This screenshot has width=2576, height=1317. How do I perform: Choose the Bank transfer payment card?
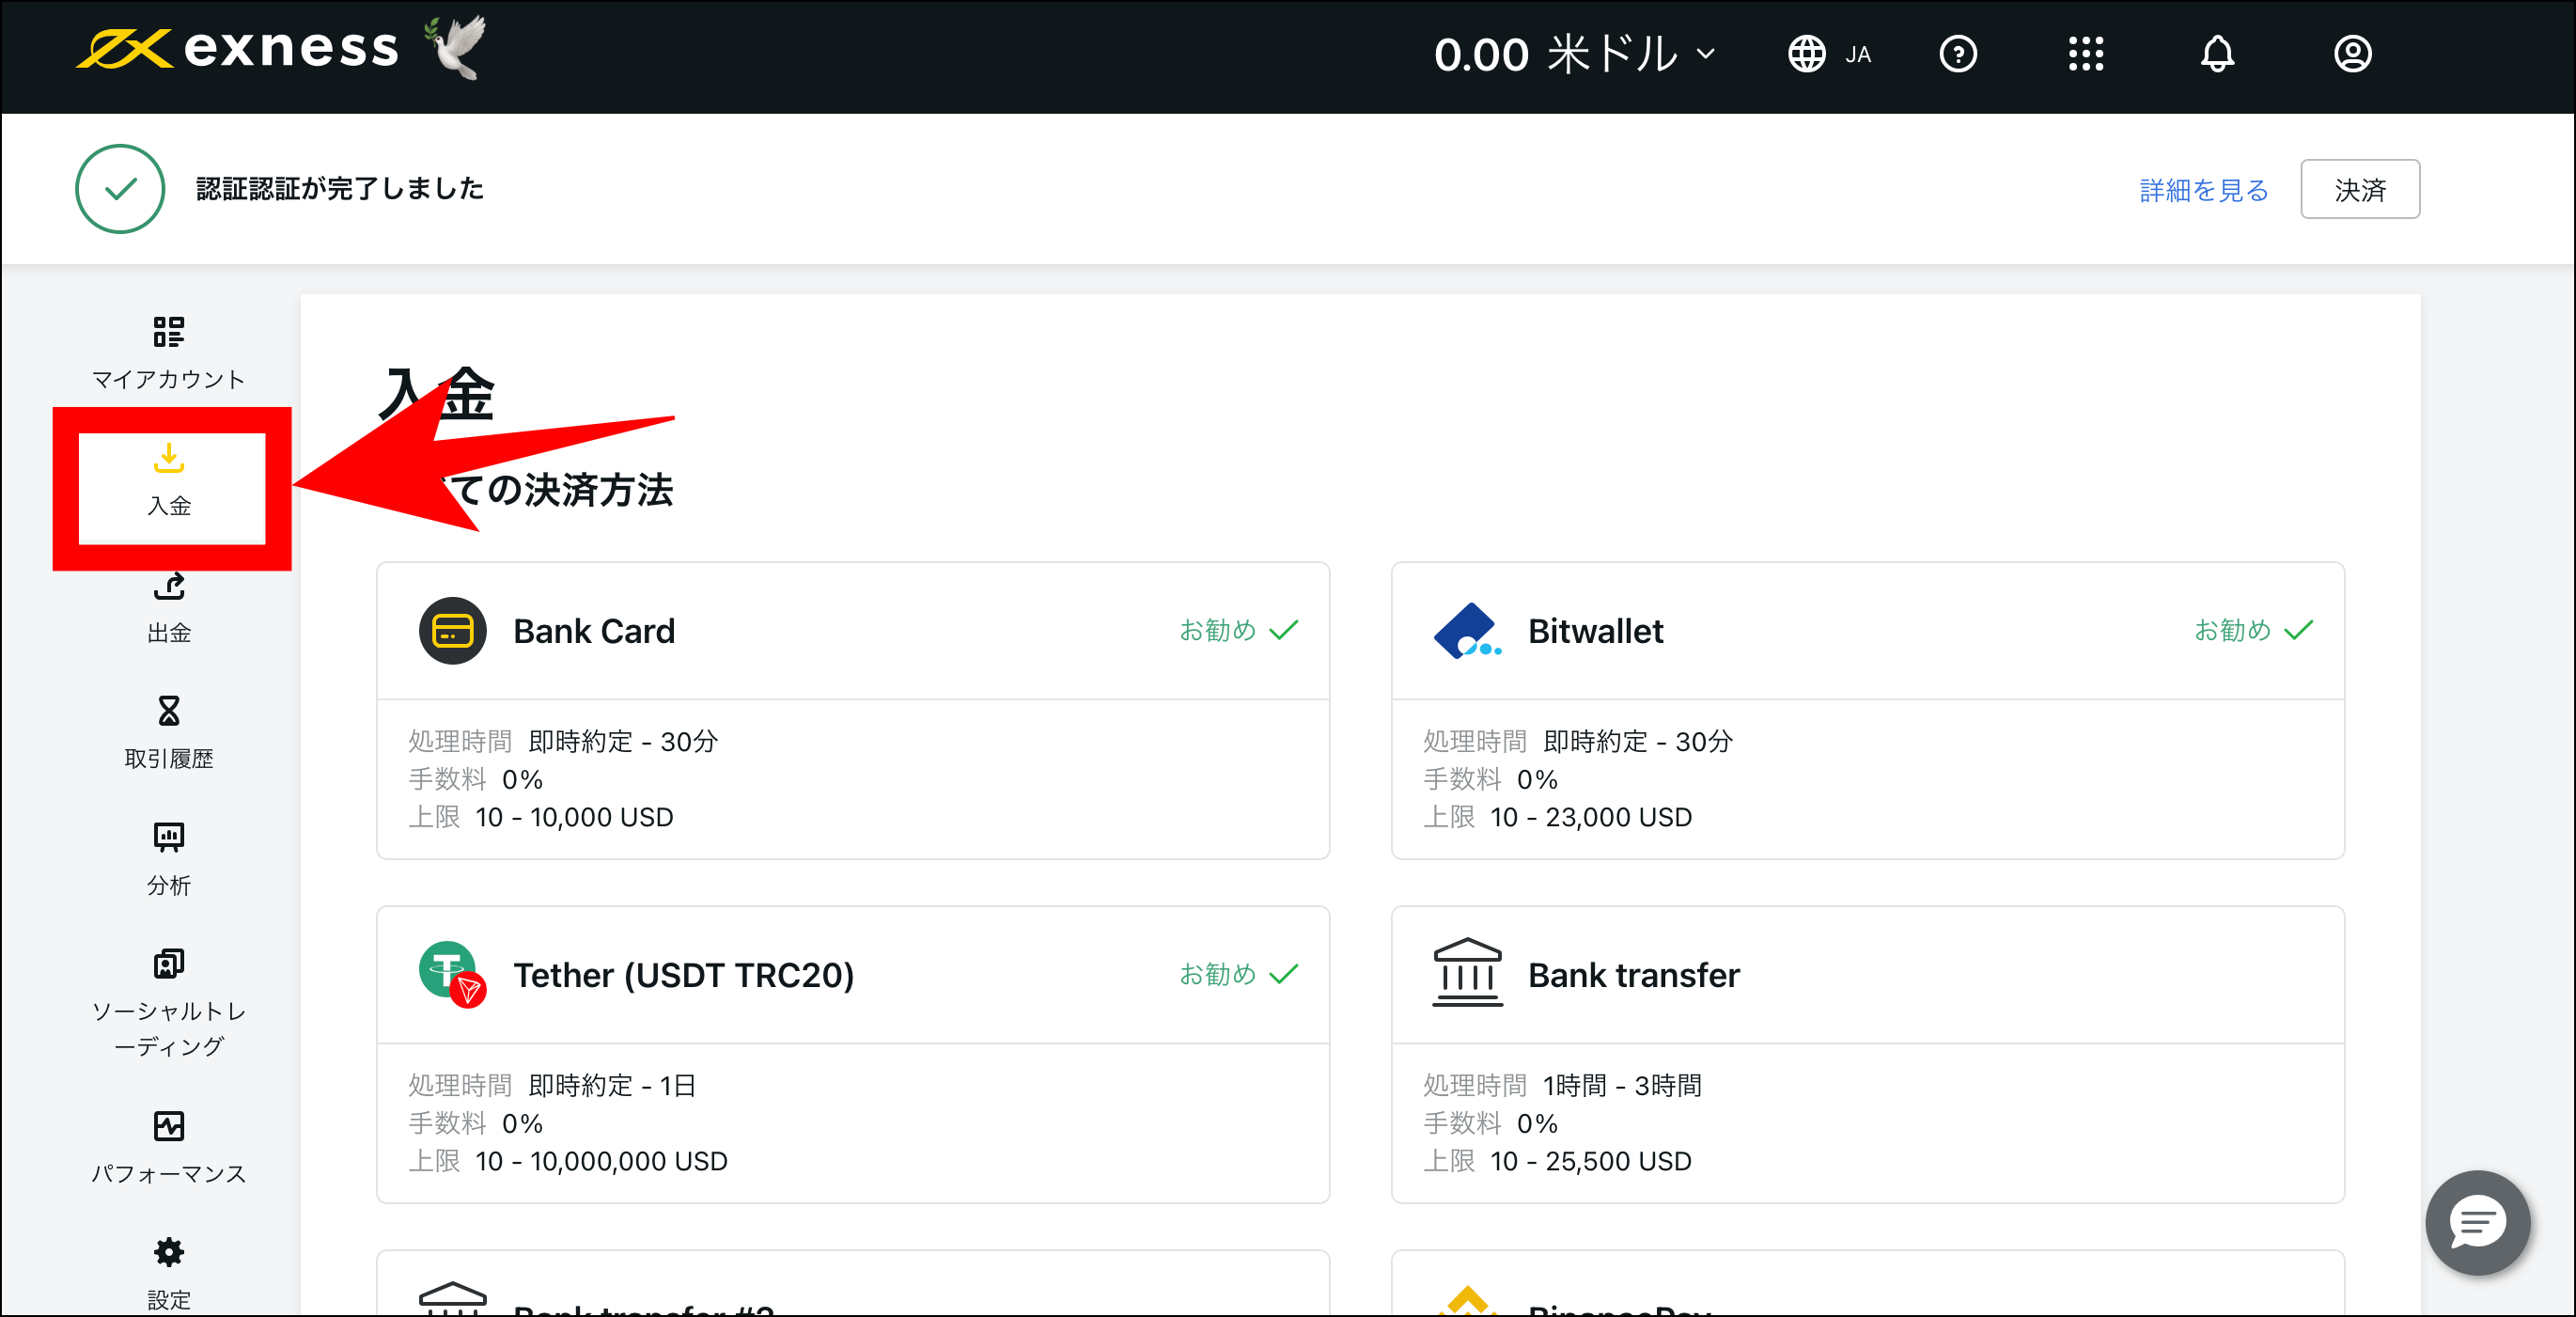[x=1866, y=1053]
